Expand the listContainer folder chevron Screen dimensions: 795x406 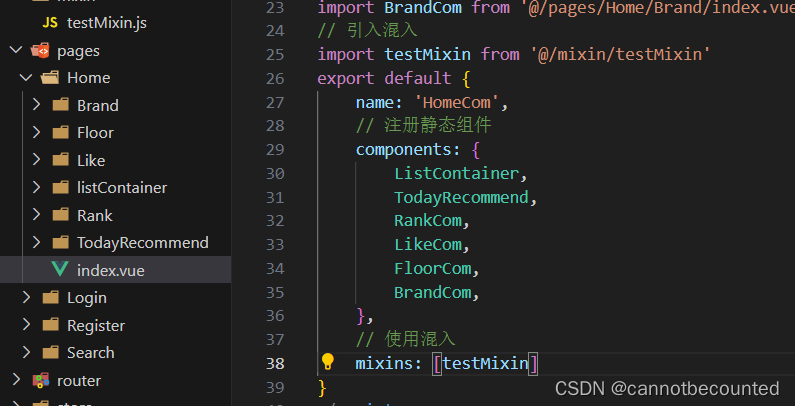36,187
